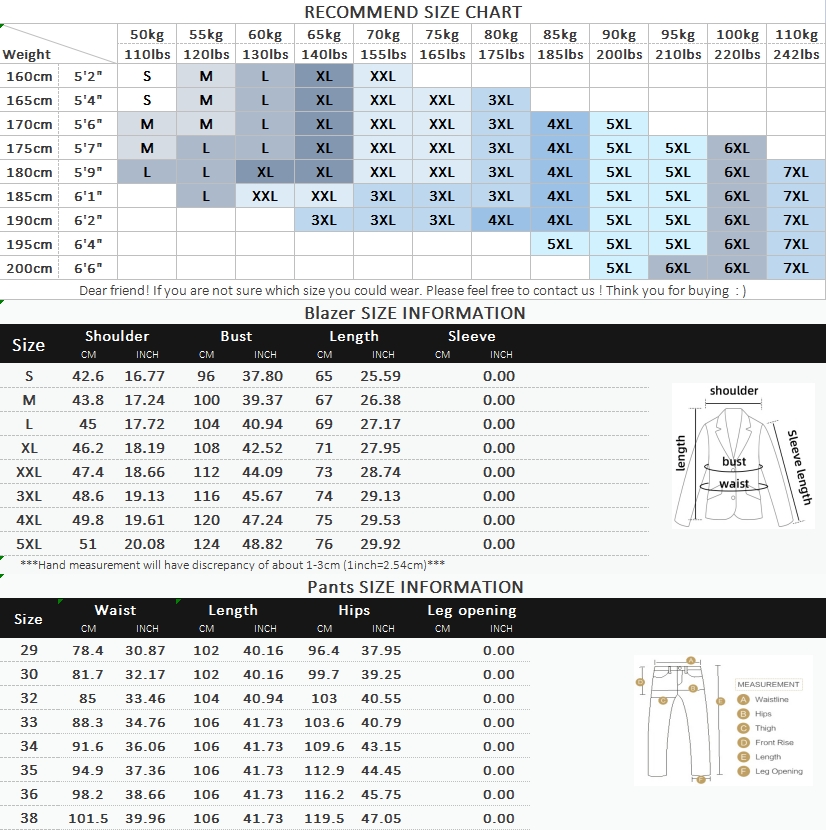The height and width of the screenshot is (830, 826).
Task: Click the Leg opening header in the Pants table
Action: click(472, 610)
